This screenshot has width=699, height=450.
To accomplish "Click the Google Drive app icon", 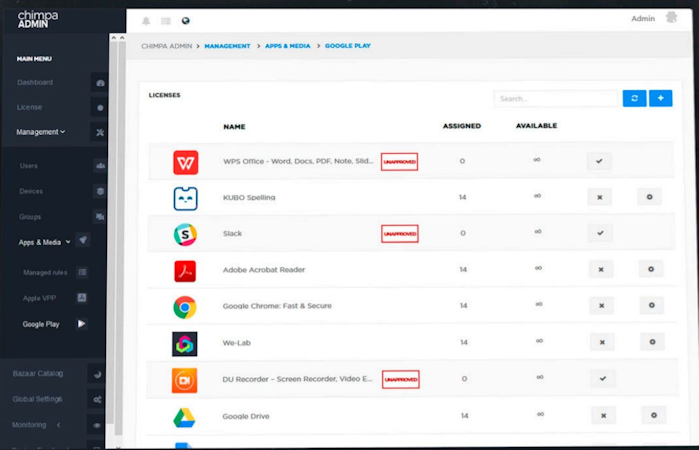I will pyautogui.click(x=184, y=418).
